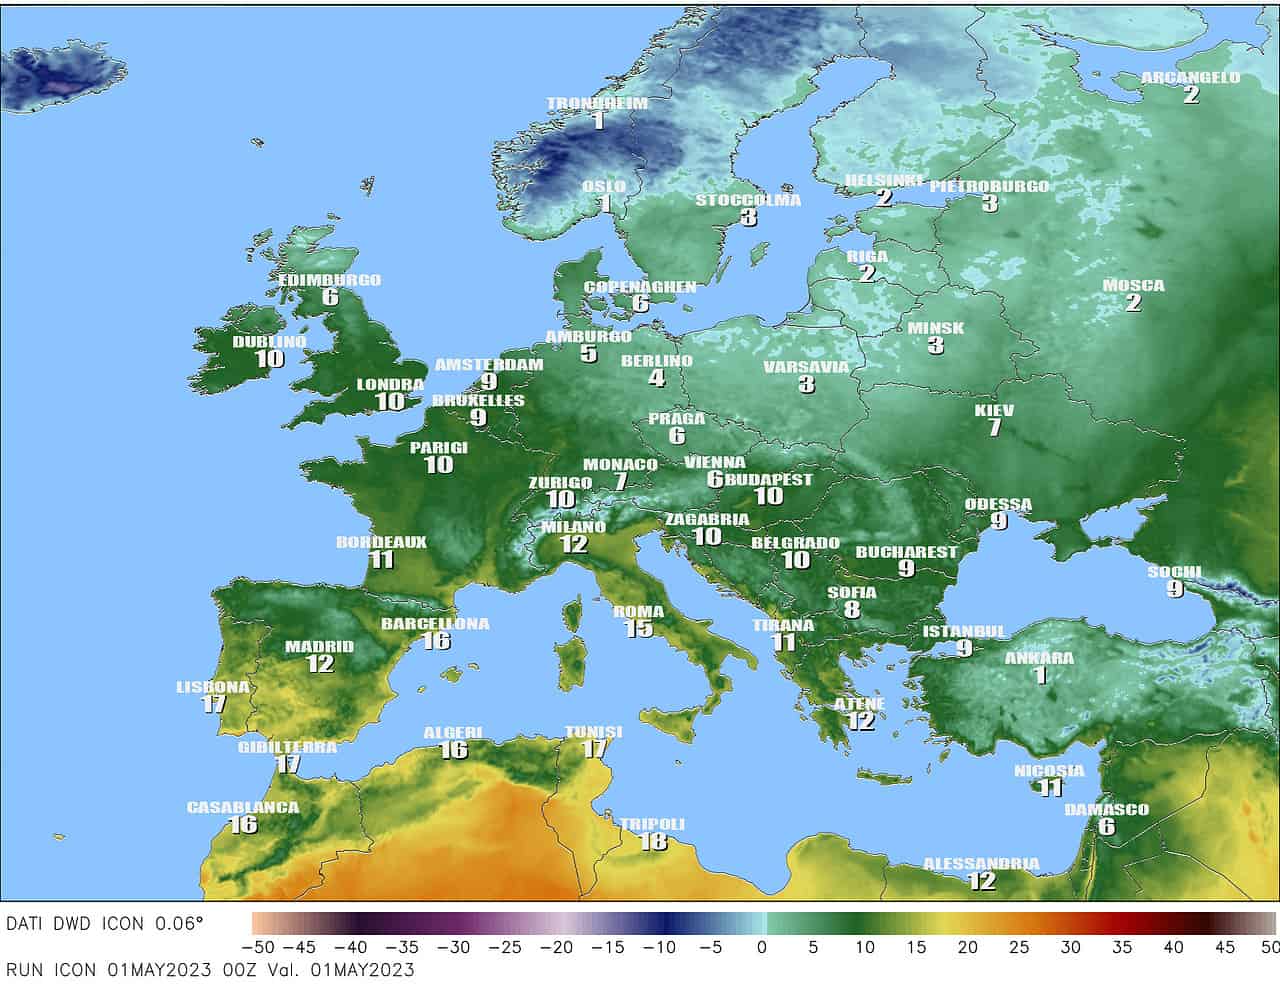The width and height of the screenshot is (1280, 986).
Task: Select the temperature value under SOCHI
Action: click(1175, 589)
